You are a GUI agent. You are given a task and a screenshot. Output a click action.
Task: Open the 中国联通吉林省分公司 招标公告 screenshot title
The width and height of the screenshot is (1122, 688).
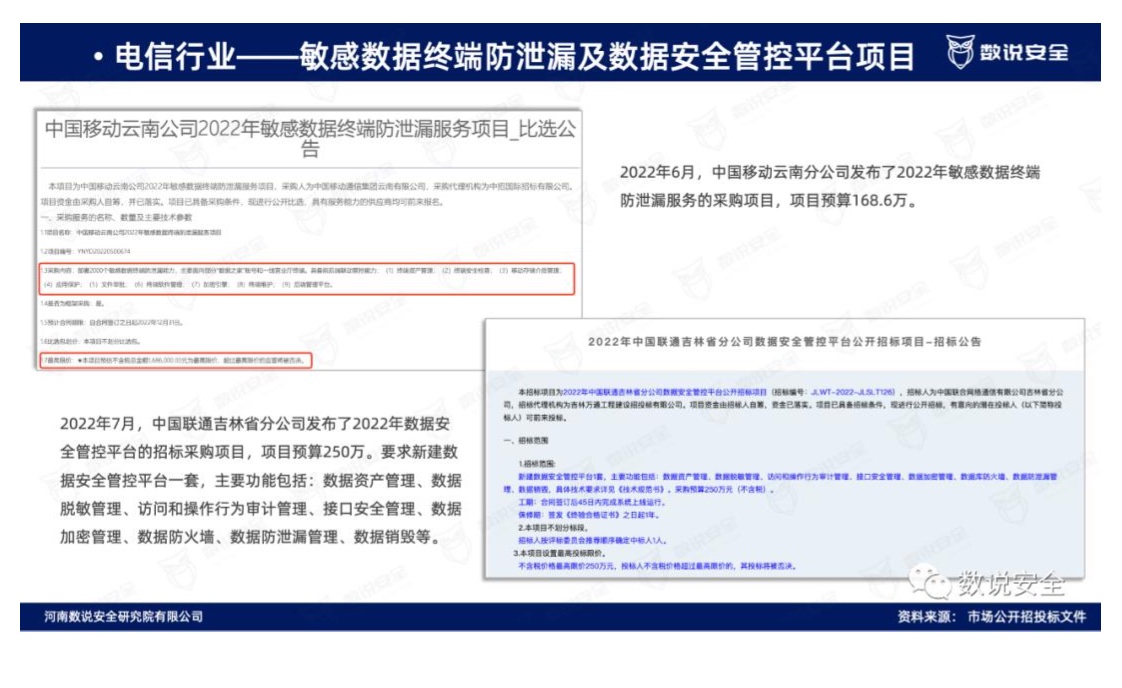pyautogui.click(x=784, y=342)
